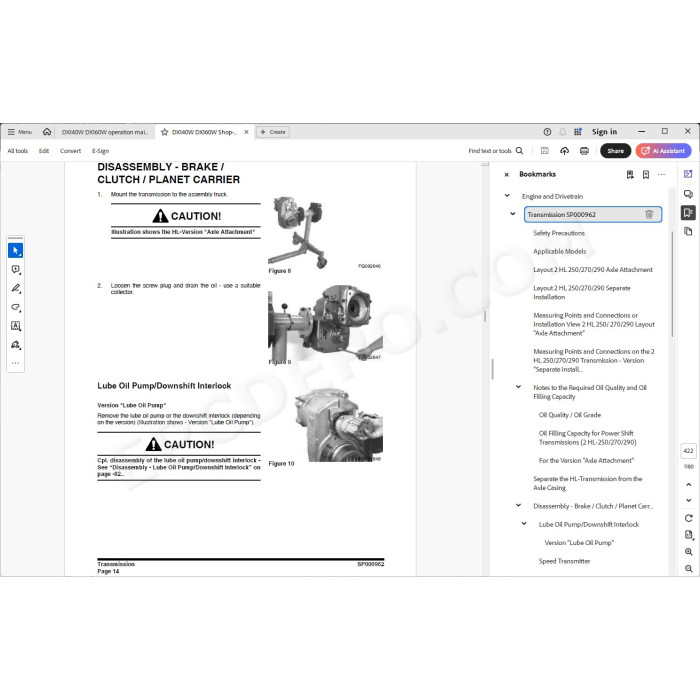Click the page display settings icon
This screenshot has height=700, width=700.
point(688,535)
